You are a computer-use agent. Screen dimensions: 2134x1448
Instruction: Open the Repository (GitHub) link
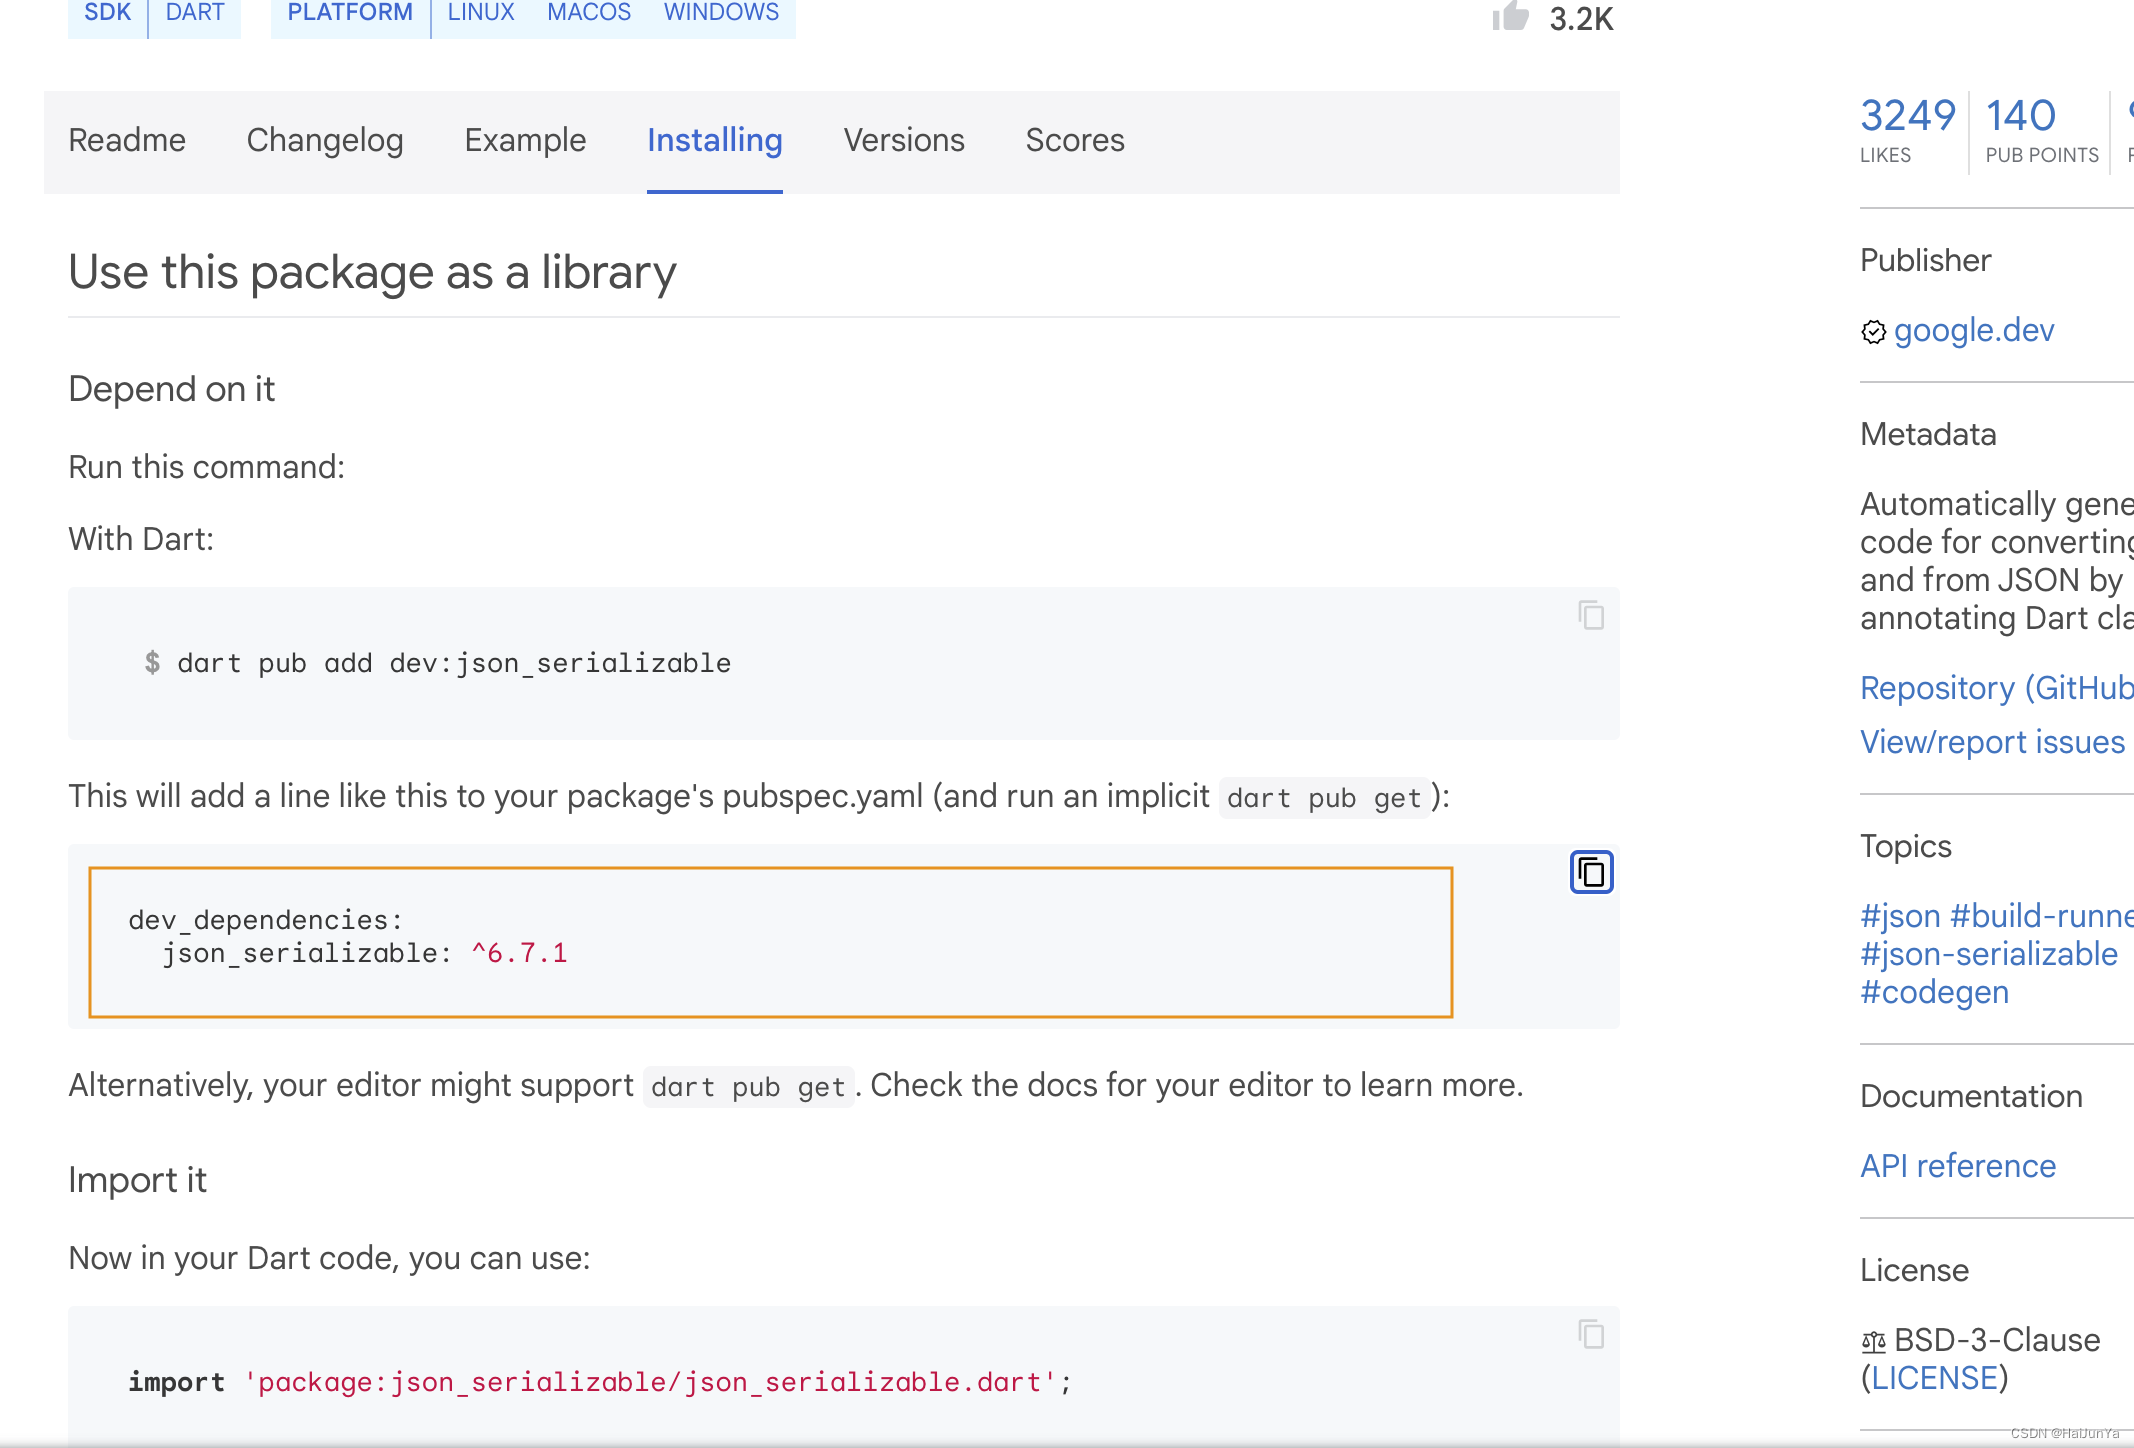(1997, 688)
